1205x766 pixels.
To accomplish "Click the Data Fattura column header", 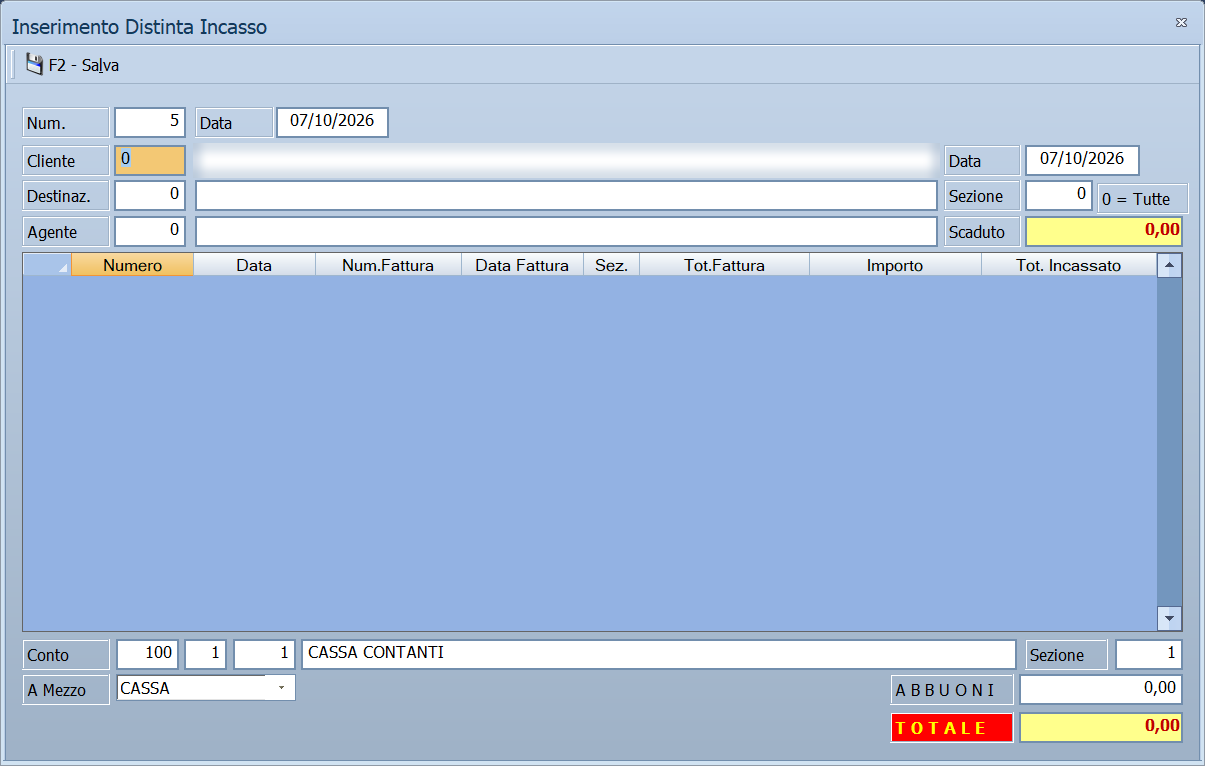I will [x=522, y=265].
